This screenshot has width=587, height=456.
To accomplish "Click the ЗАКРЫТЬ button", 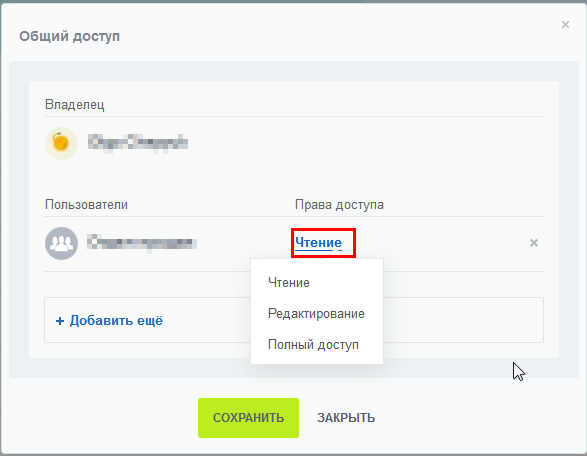I will pyautogui.click(x=346, y=418).
